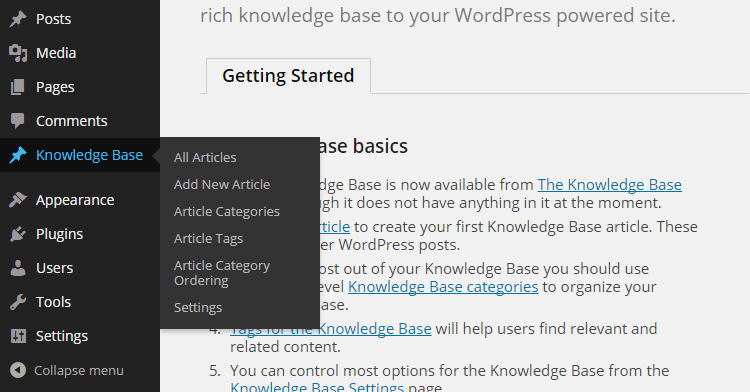Click the Comments speech bubble icon
This screenshot has width=750, height=392.
18,121
